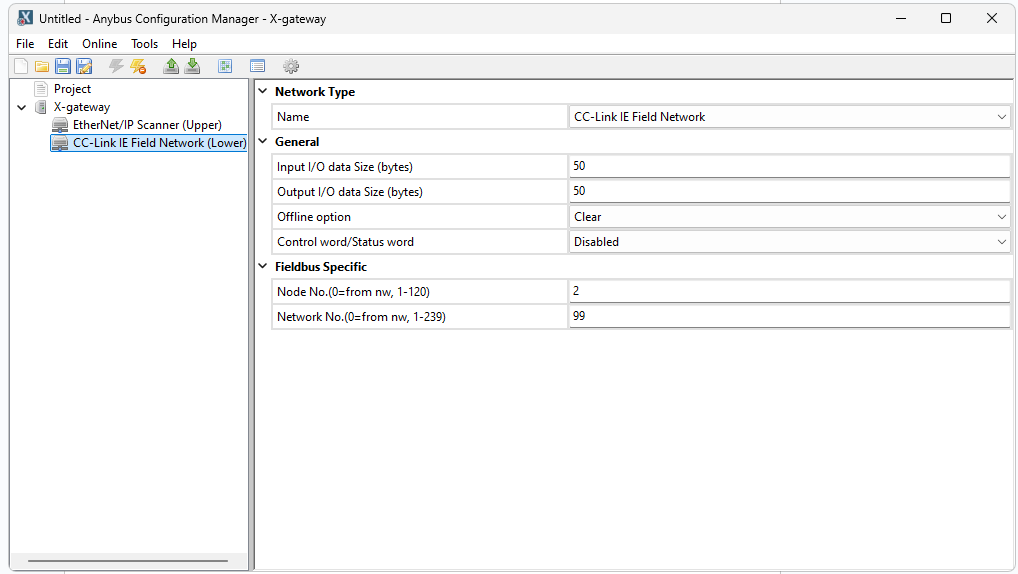Click the Input I/O data Size field
Screen dimensions: 1018x574
(789, 166)
